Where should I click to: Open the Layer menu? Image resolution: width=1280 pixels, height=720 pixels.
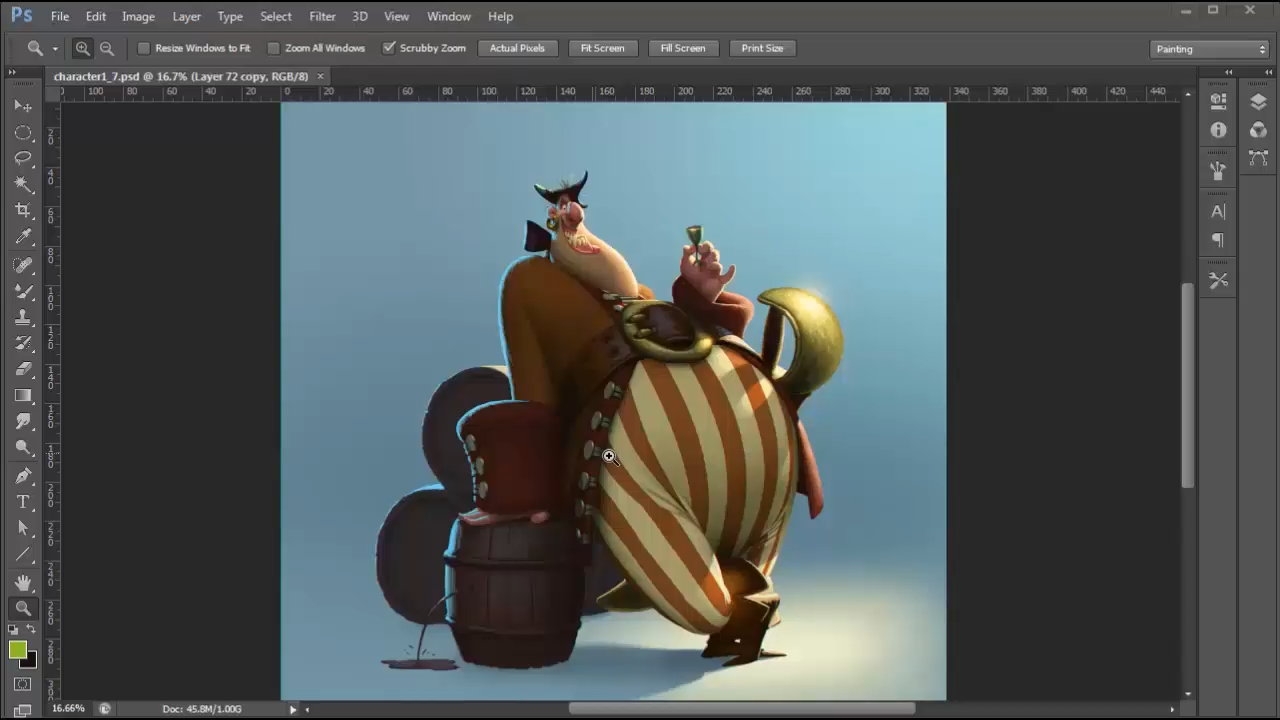pyautogui.click(x=186, y=16)
